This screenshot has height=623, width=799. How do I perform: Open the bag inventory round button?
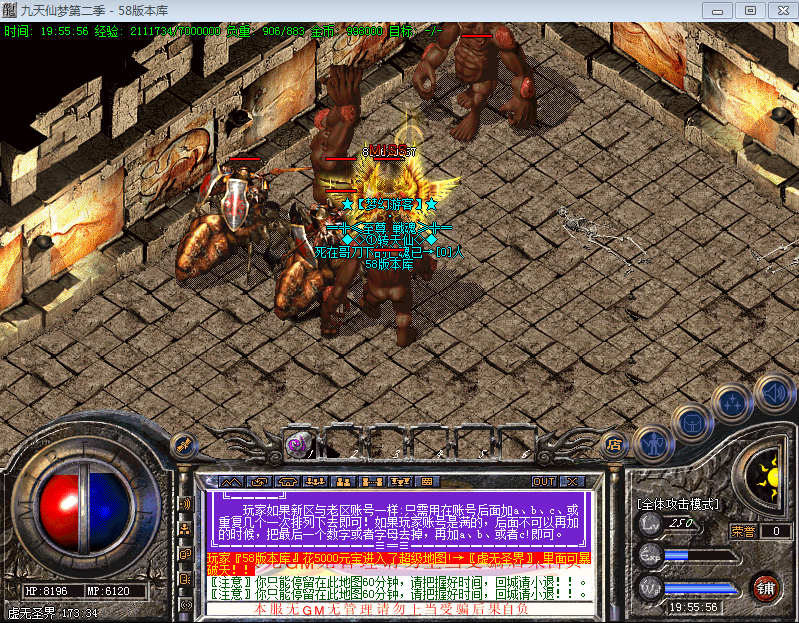694,422
